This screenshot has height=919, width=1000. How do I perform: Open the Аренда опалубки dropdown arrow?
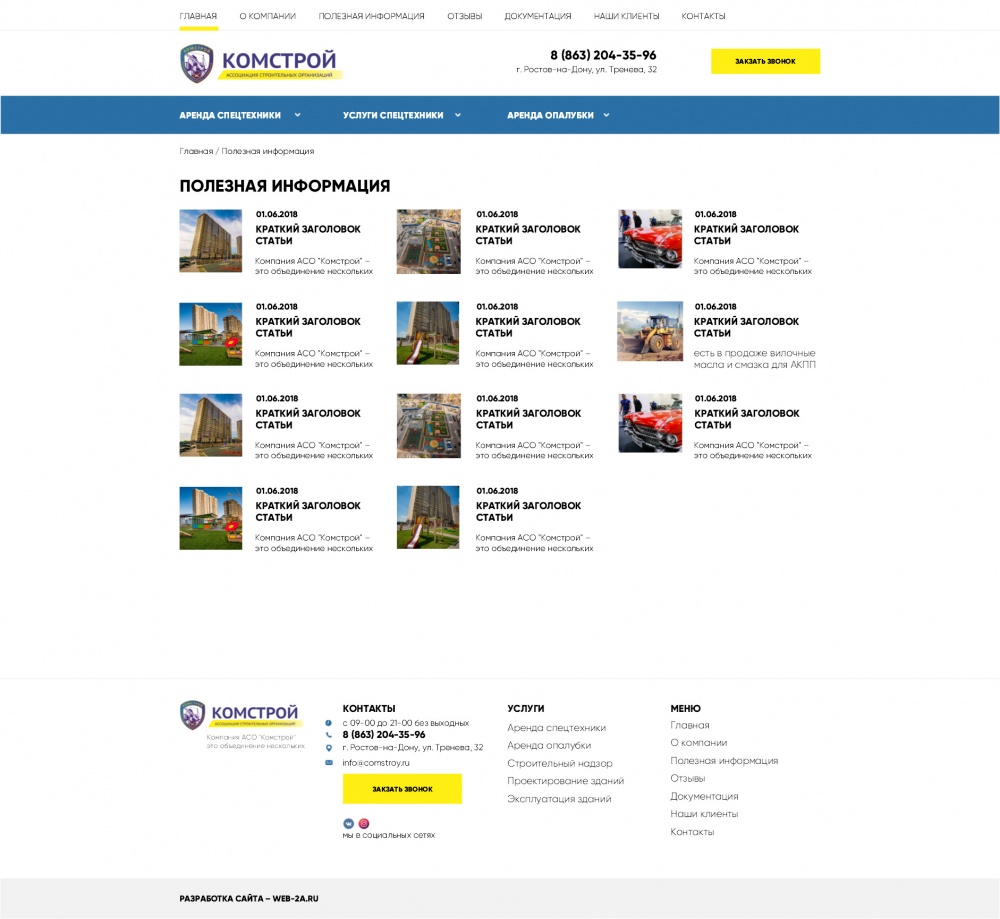point(607,115)
